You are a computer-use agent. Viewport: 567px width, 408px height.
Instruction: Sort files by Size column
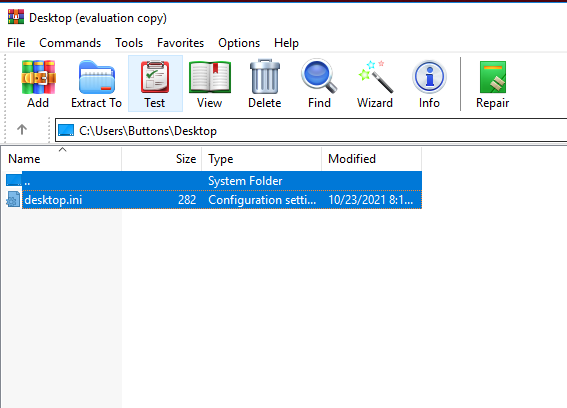(x=162, y=158)
